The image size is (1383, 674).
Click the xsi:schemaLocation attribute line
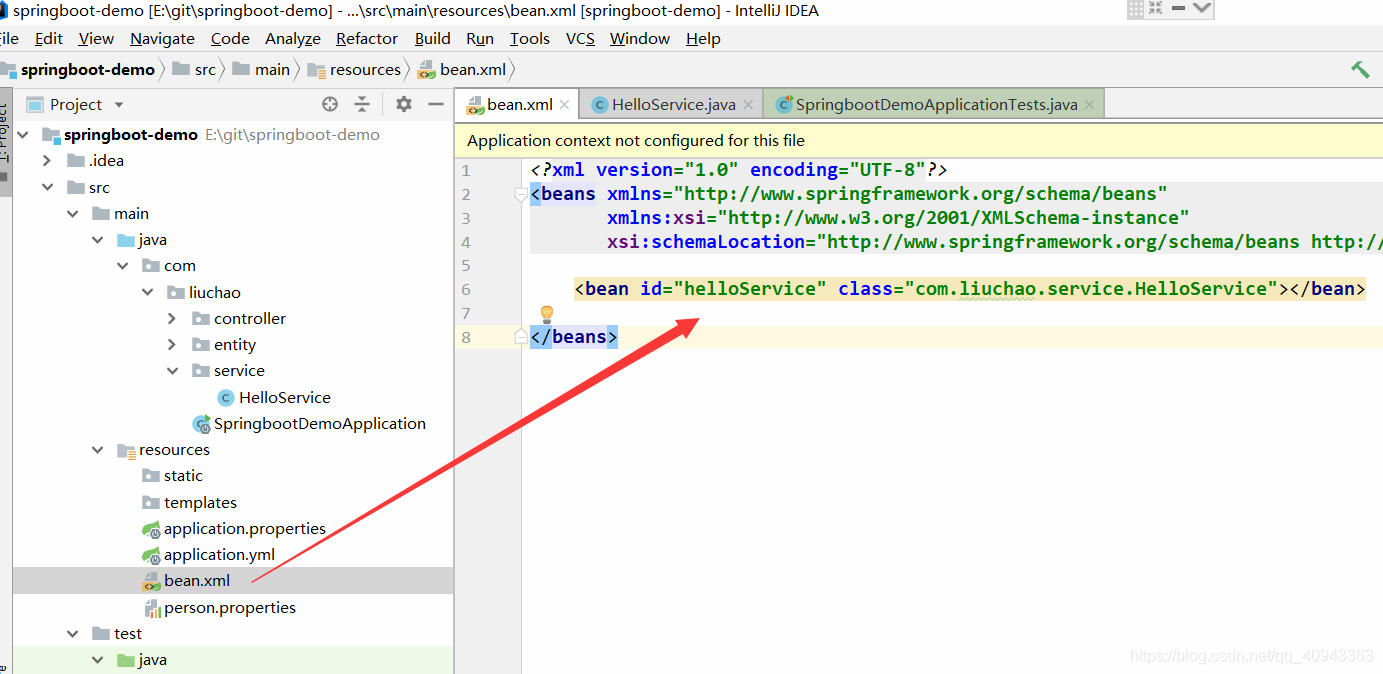pyautogui.click(x=995, y=242)
